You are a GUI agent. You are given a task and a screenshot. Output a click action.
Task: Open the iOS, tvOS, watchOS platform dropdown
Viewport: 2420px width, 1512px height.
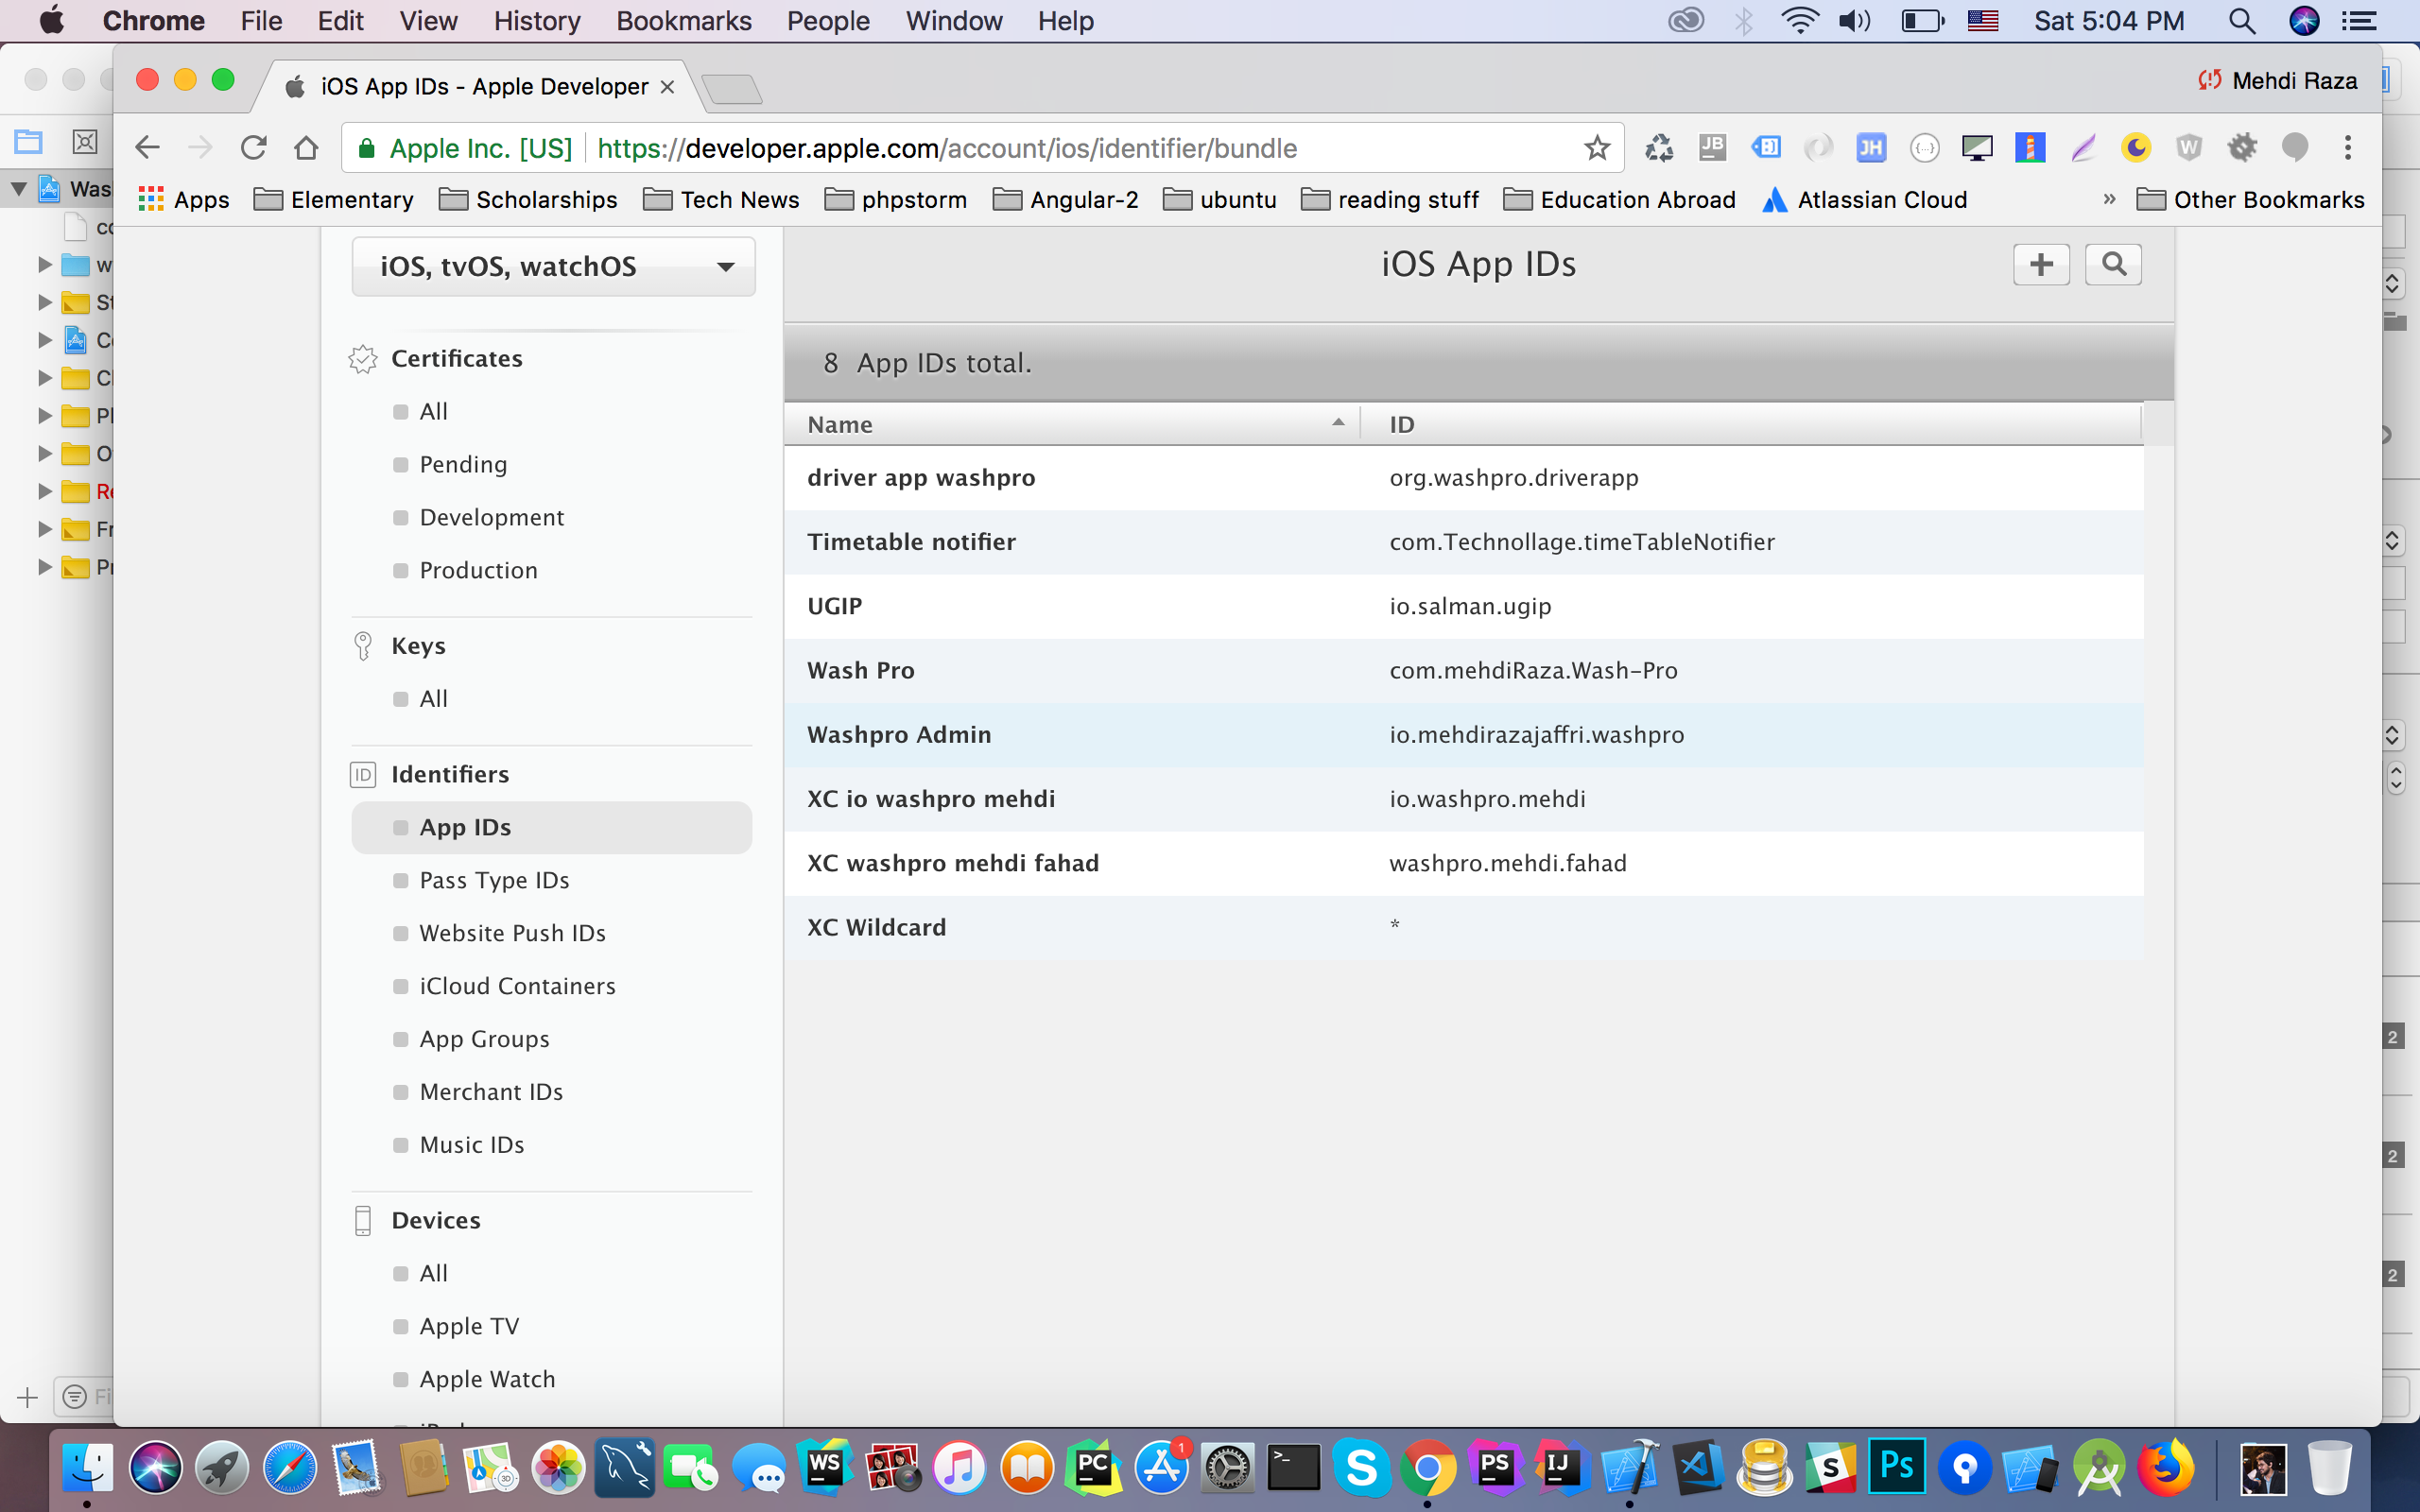point(553,266)
